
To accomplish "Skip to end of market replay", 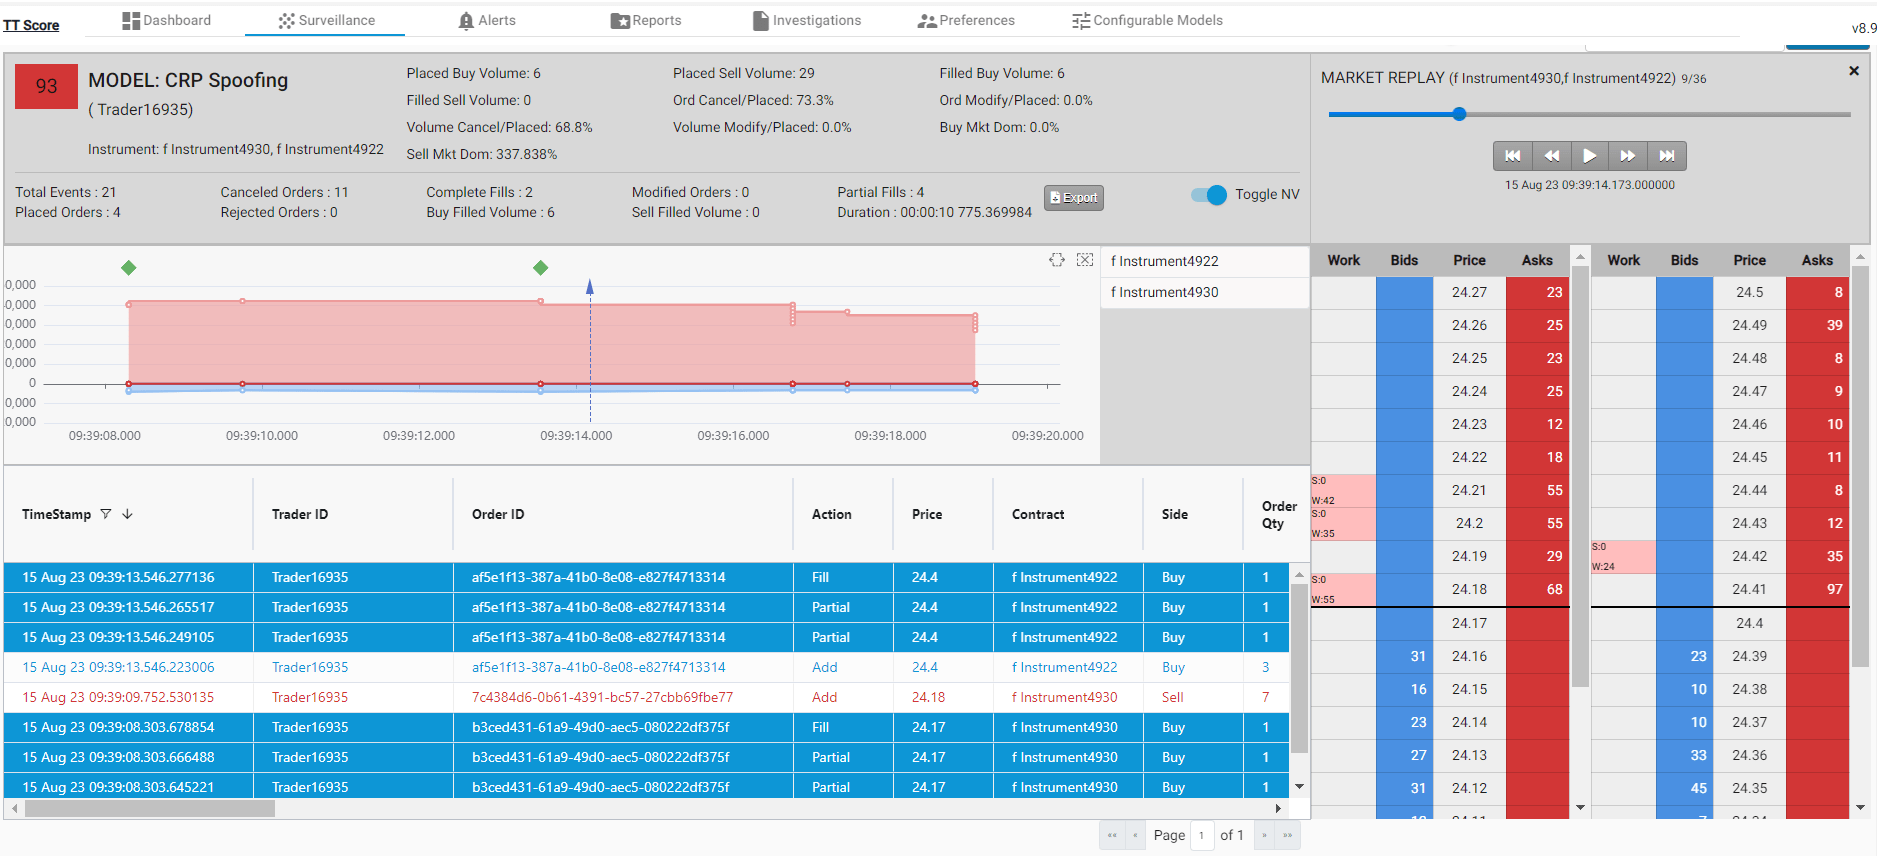I will [x=1667, y=156].
